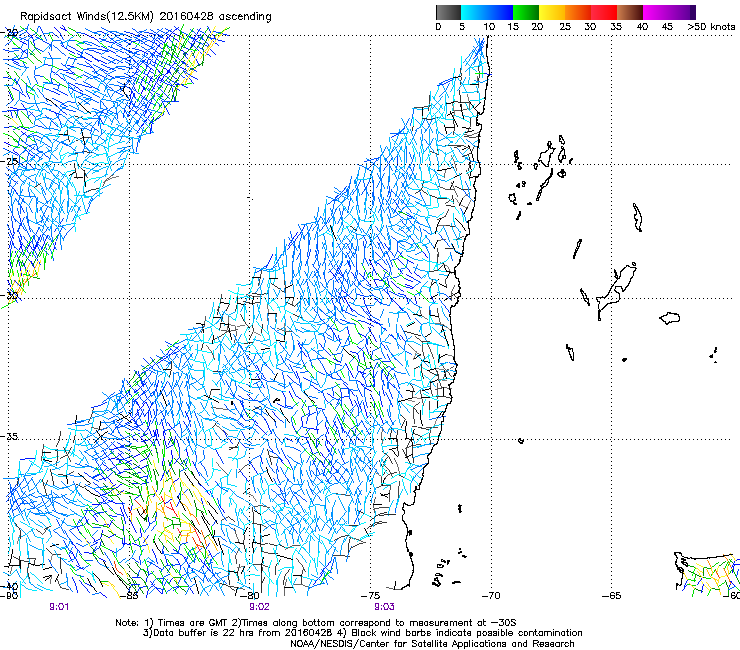Click the 'Data buffer is 22 hrs' note line
Screen dimensions: 740x650
[x=362, y=633]
